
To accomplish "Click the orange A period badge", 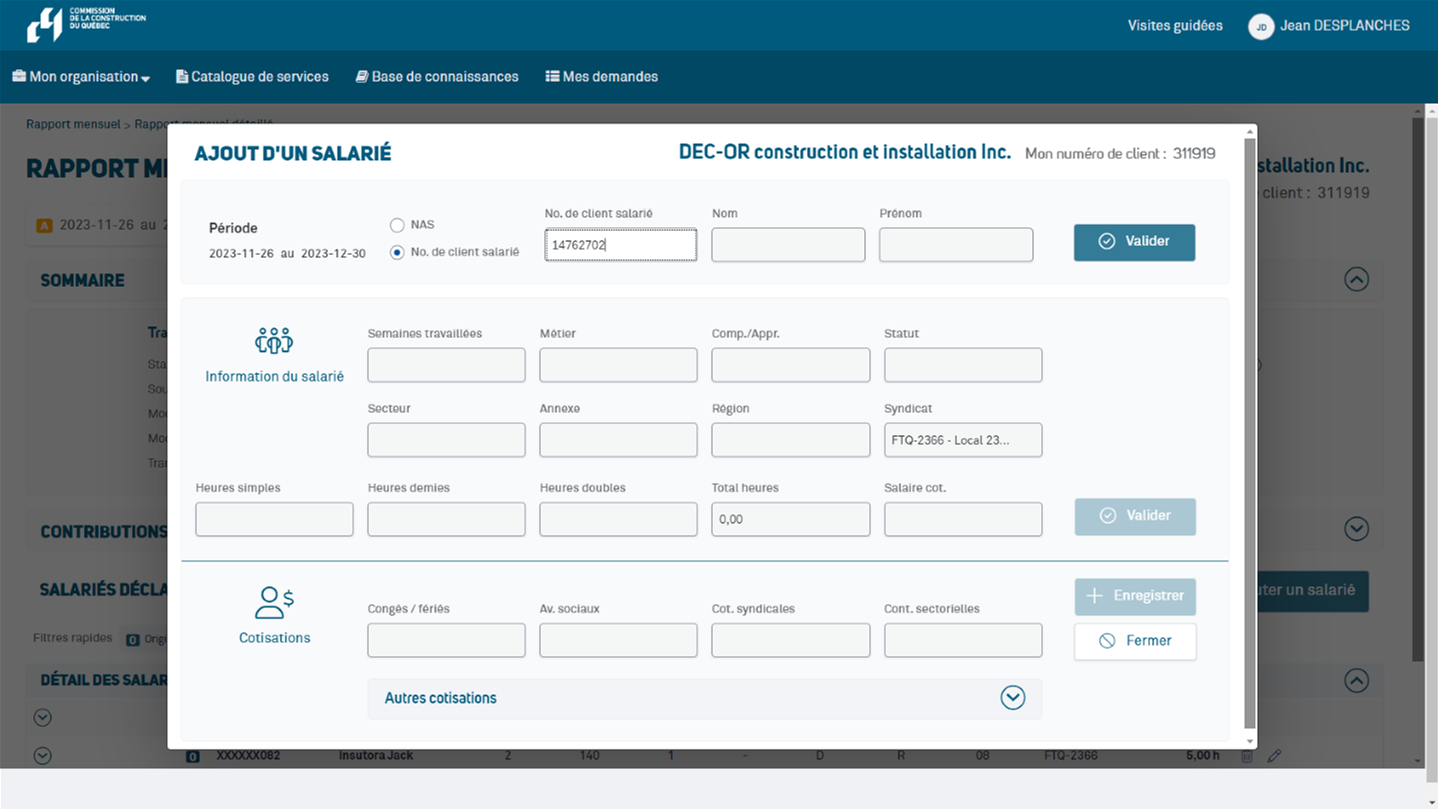I will click(44, 226).
